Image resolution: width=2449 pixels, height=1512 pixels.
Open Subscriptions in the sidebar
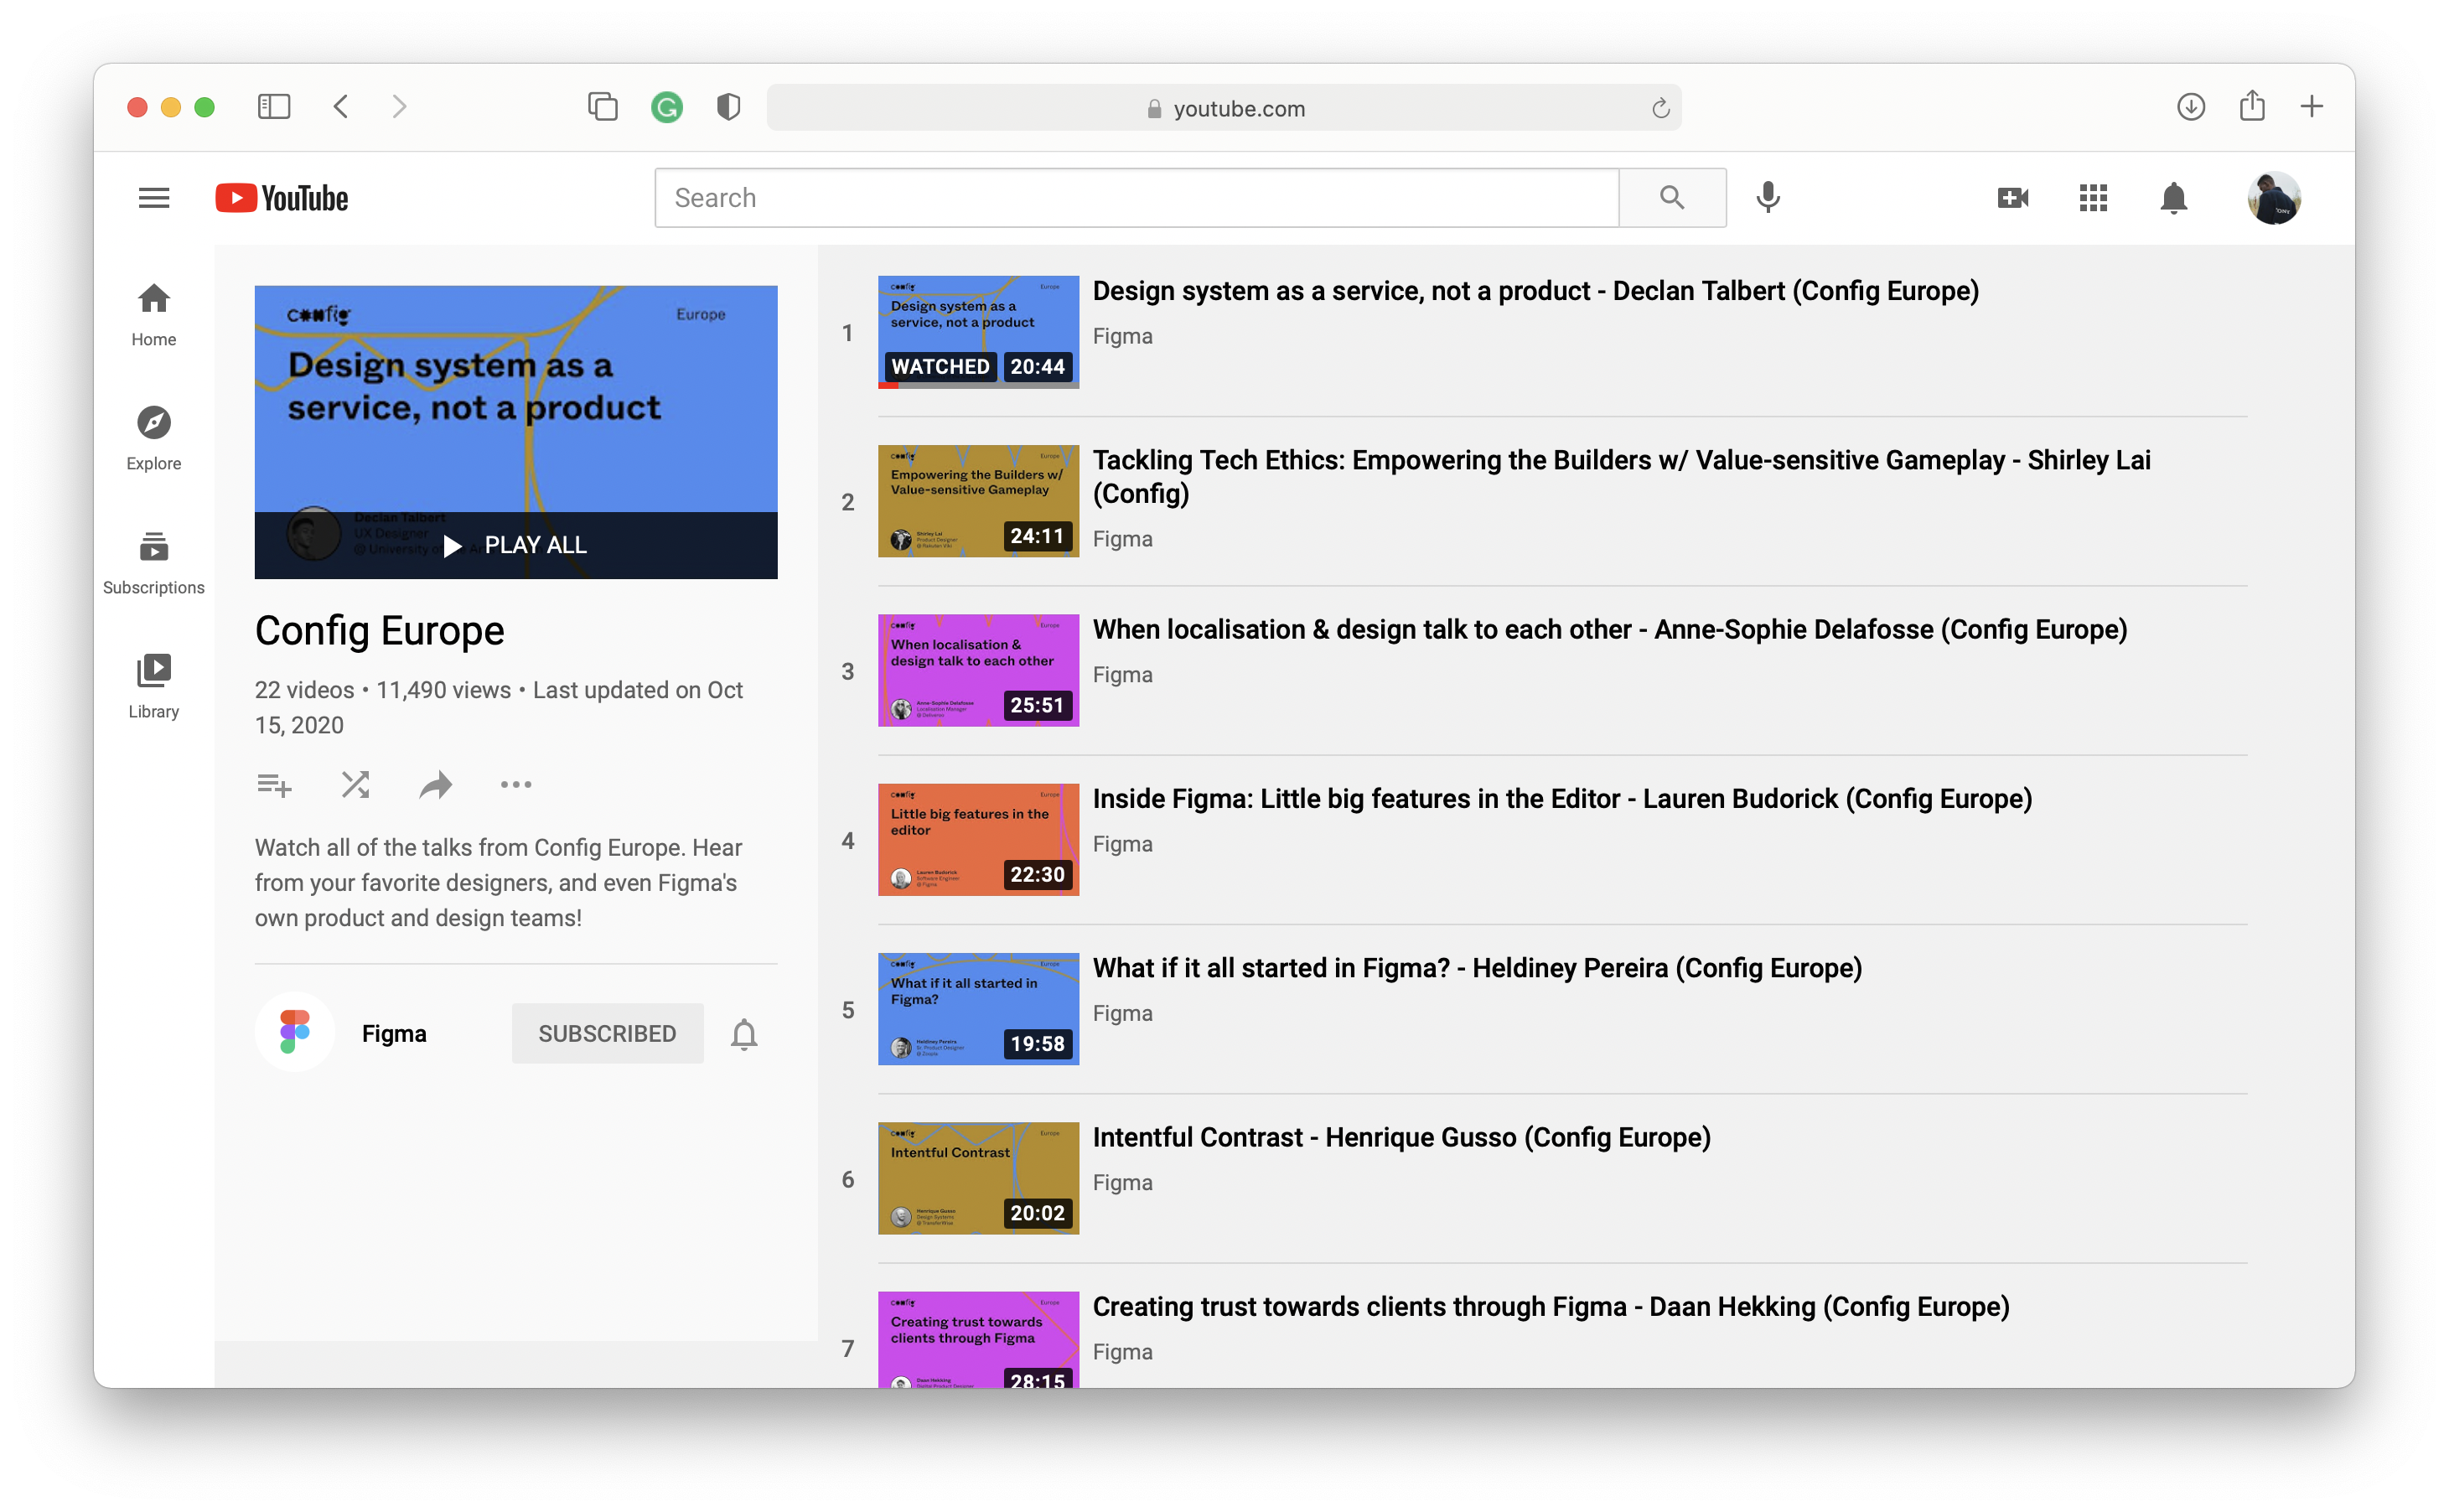pos(154,562)
